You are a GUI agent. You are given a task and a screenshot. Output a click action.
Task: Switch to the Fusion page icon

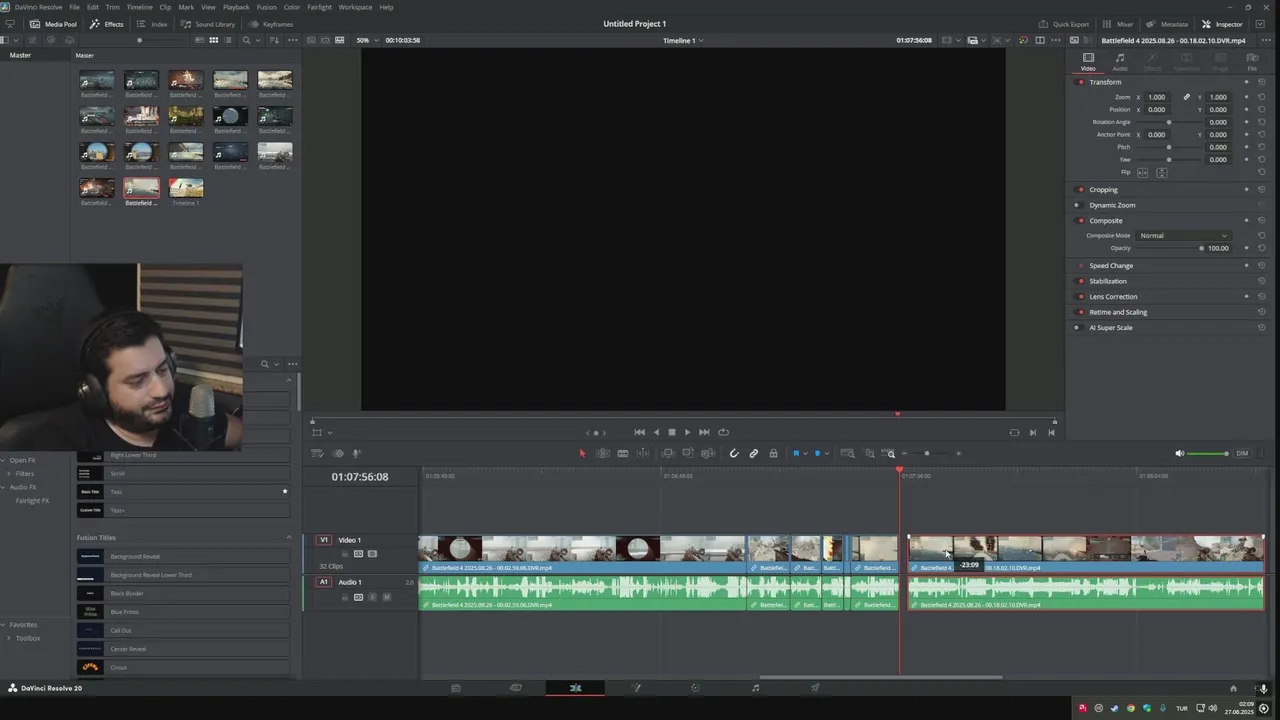pos(636,688)
